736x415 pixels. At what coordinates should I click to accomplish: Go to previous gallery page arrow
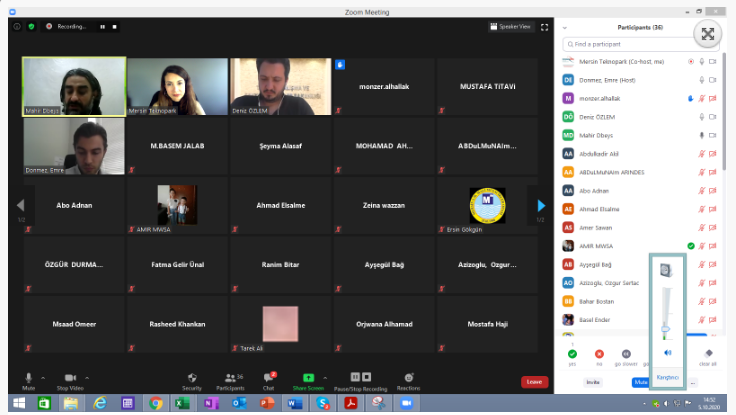[x=21, y=206]
